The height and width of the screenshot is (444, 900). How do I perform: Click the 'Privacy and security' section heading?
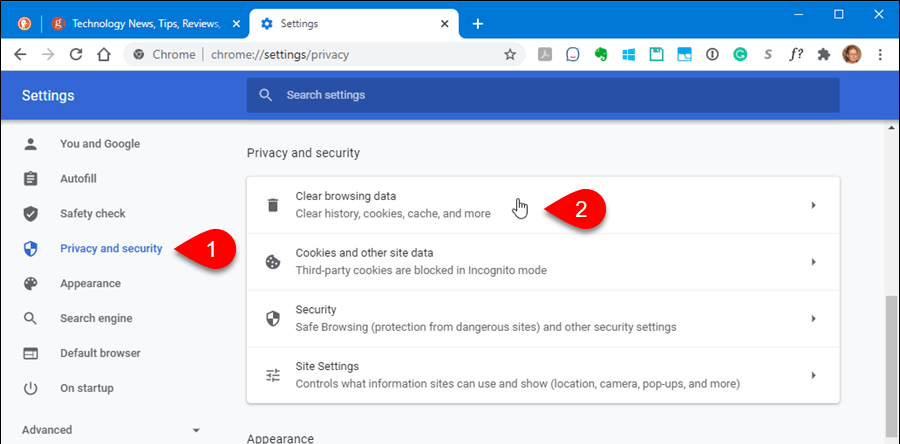pyautogui.click(x=303, y=153)
